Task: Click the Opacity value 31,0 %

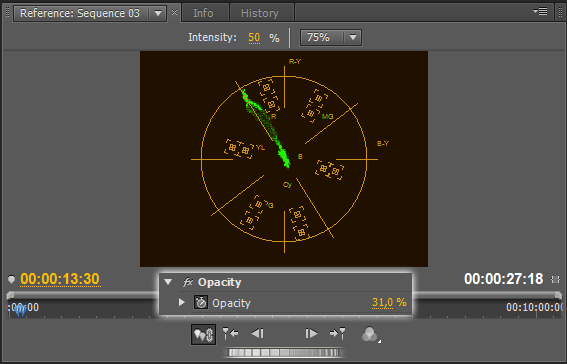Action: click(x=389, y=302)
